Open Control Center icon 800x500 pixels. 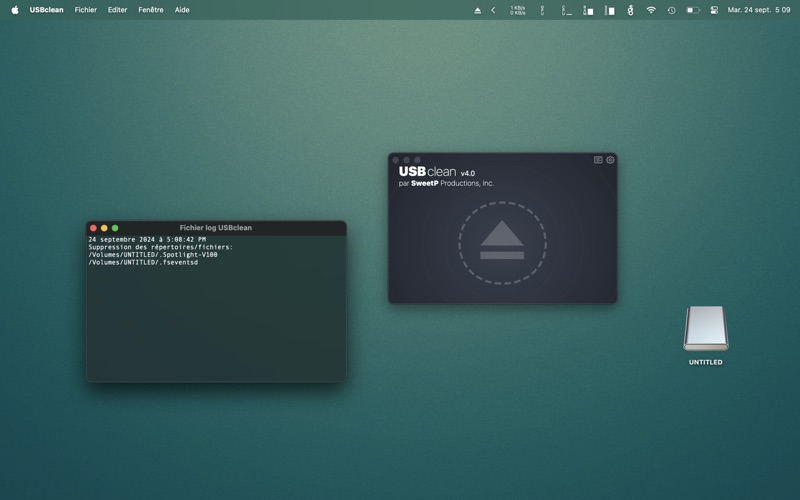pyautogui.click(x=714, y=10)
